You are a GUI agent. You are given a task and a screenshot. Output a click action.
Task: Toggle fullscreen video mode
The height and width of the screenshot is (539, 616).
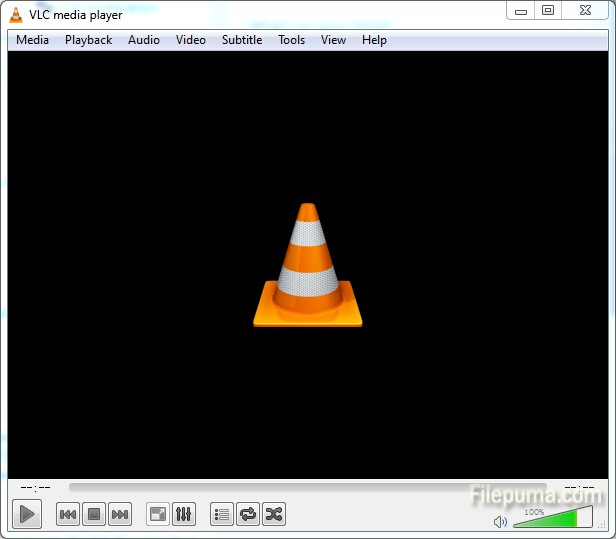(x=158, y=514)
